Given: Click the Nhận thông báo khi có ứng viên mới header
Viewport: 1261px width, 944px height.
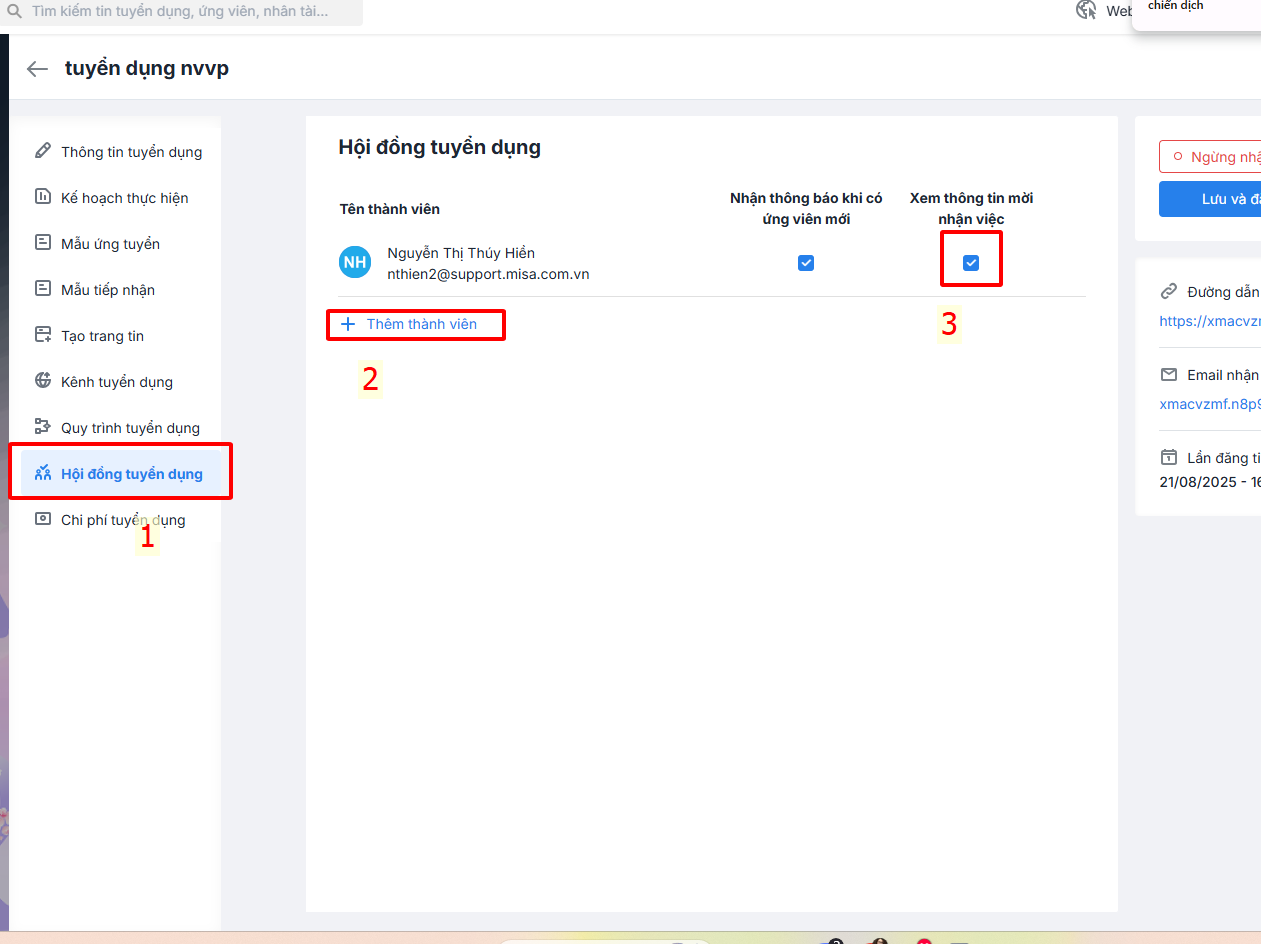Looking at the screenshot, I should point(806,208).
